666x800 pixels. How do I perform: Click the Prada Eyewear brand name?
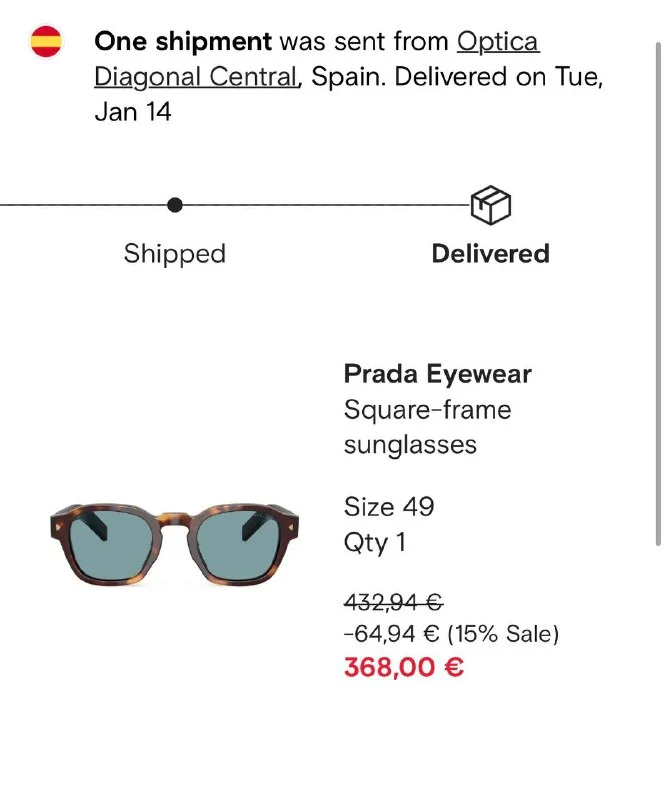pyautogui.click(x=437, y=375)
